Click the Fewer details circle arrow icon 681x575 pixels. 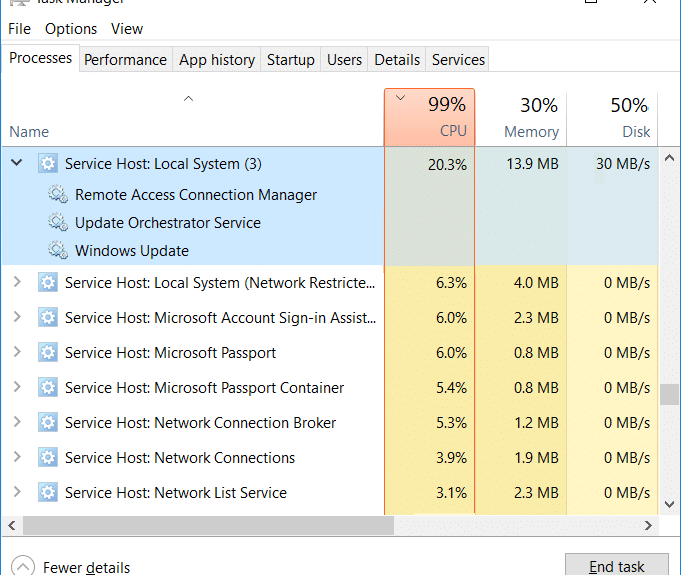24,567
